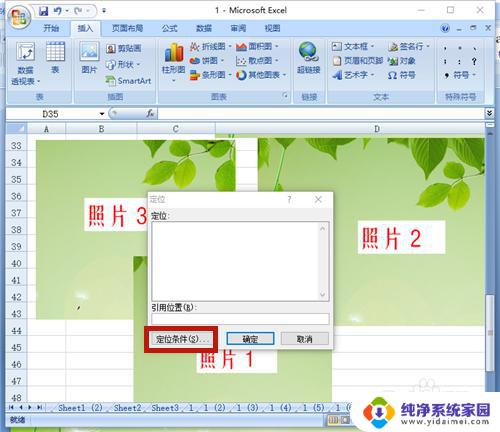Select column B header

(x=101, y=129)
